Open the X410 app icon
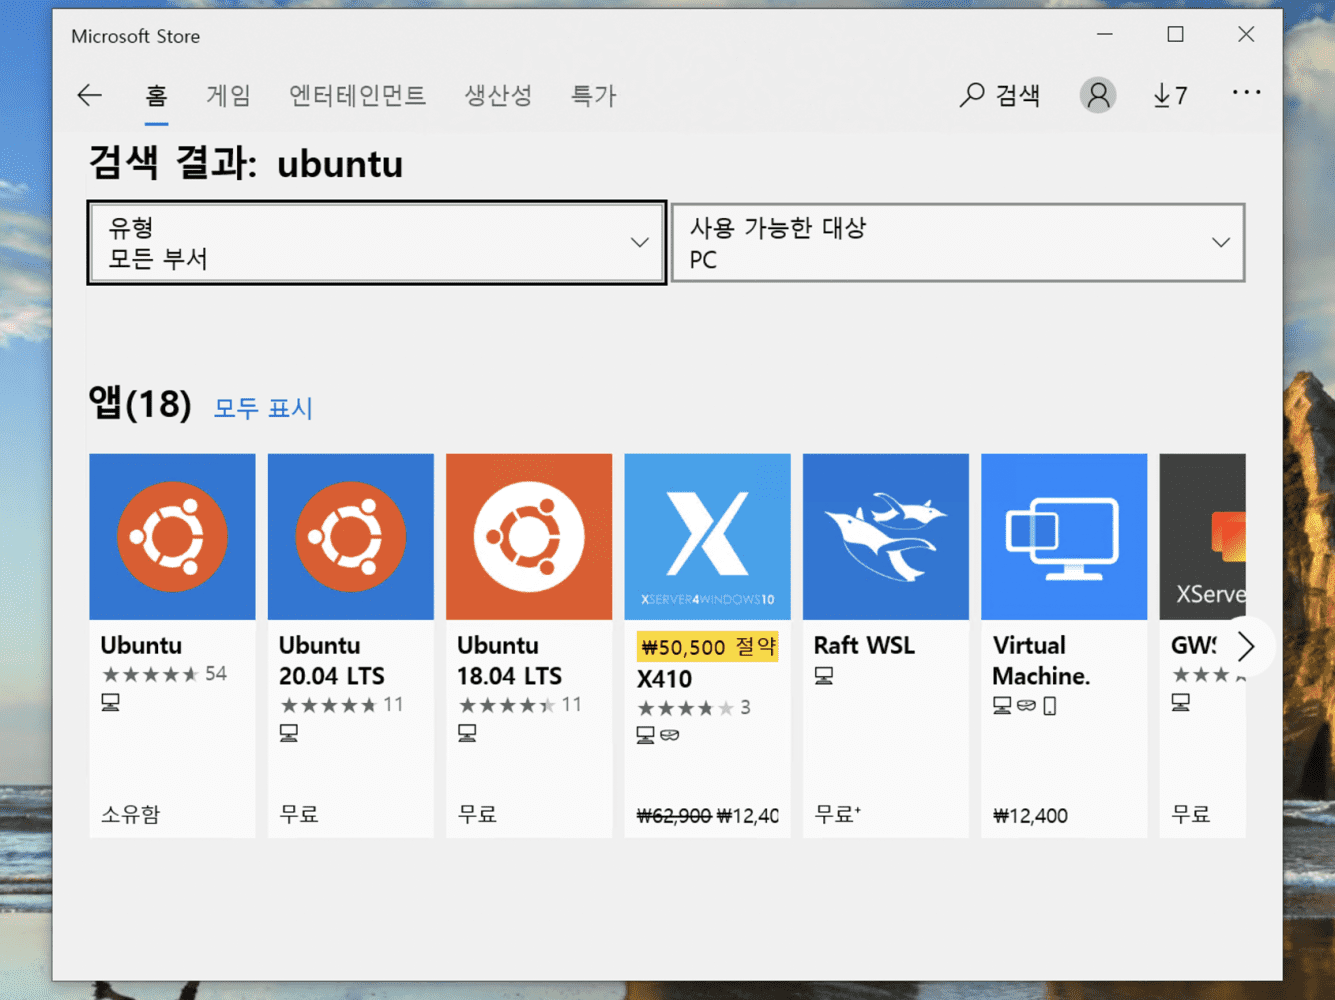 pyautogui.click(x=707, y=537)
